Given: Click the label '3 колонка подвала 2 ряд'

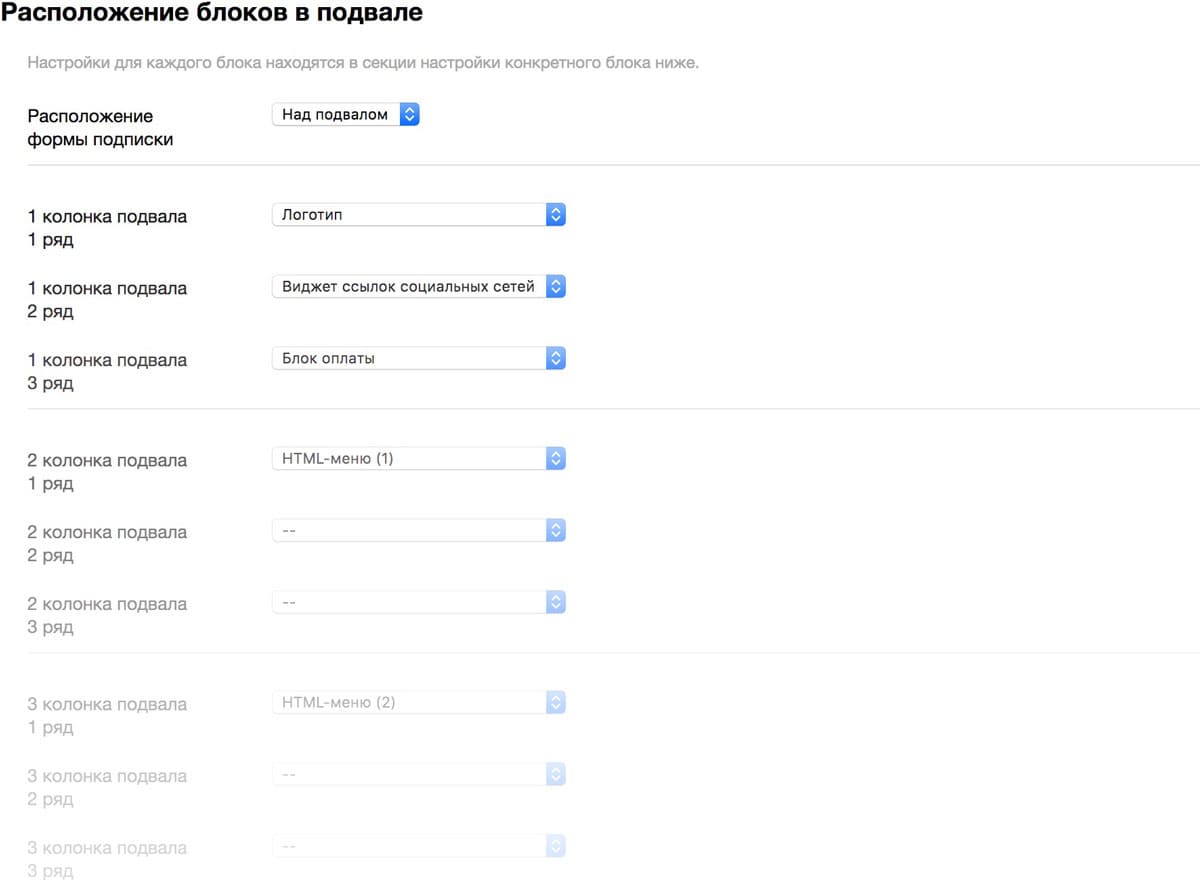Looking at the screenshot, I should coord(107,788).
